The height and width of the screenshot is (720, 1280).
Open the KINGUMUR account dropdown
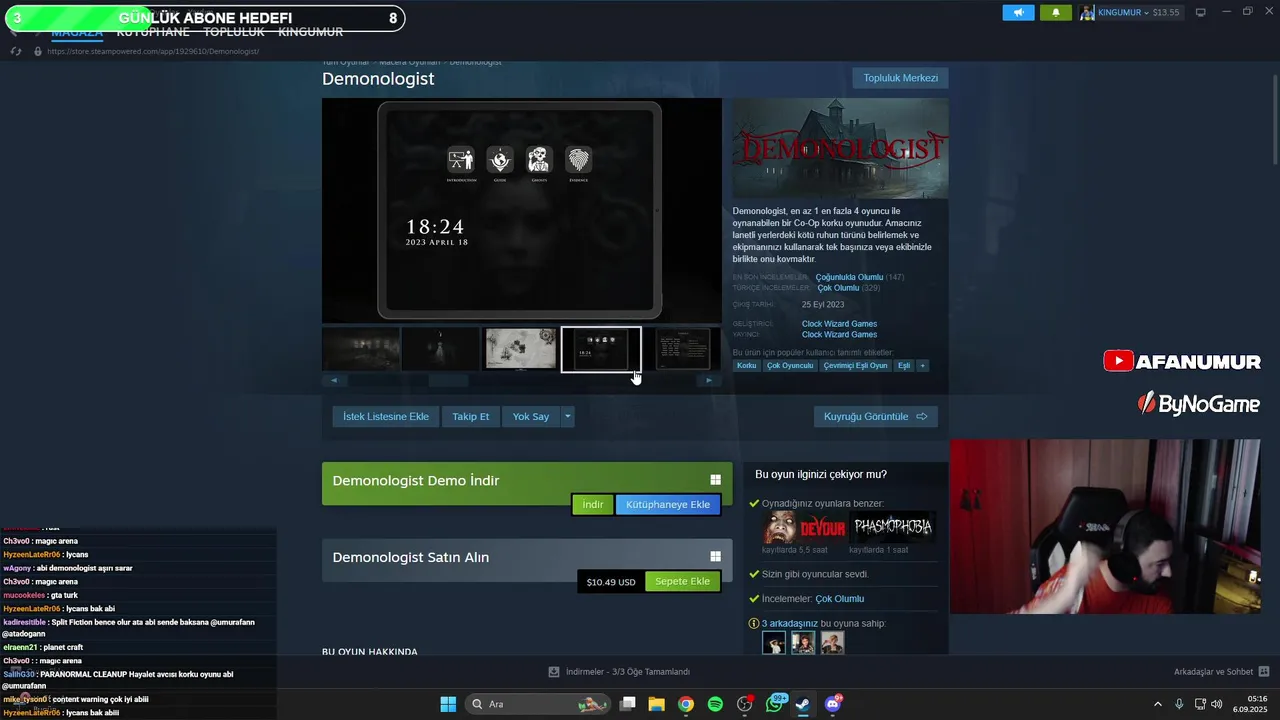point(1130,12)
